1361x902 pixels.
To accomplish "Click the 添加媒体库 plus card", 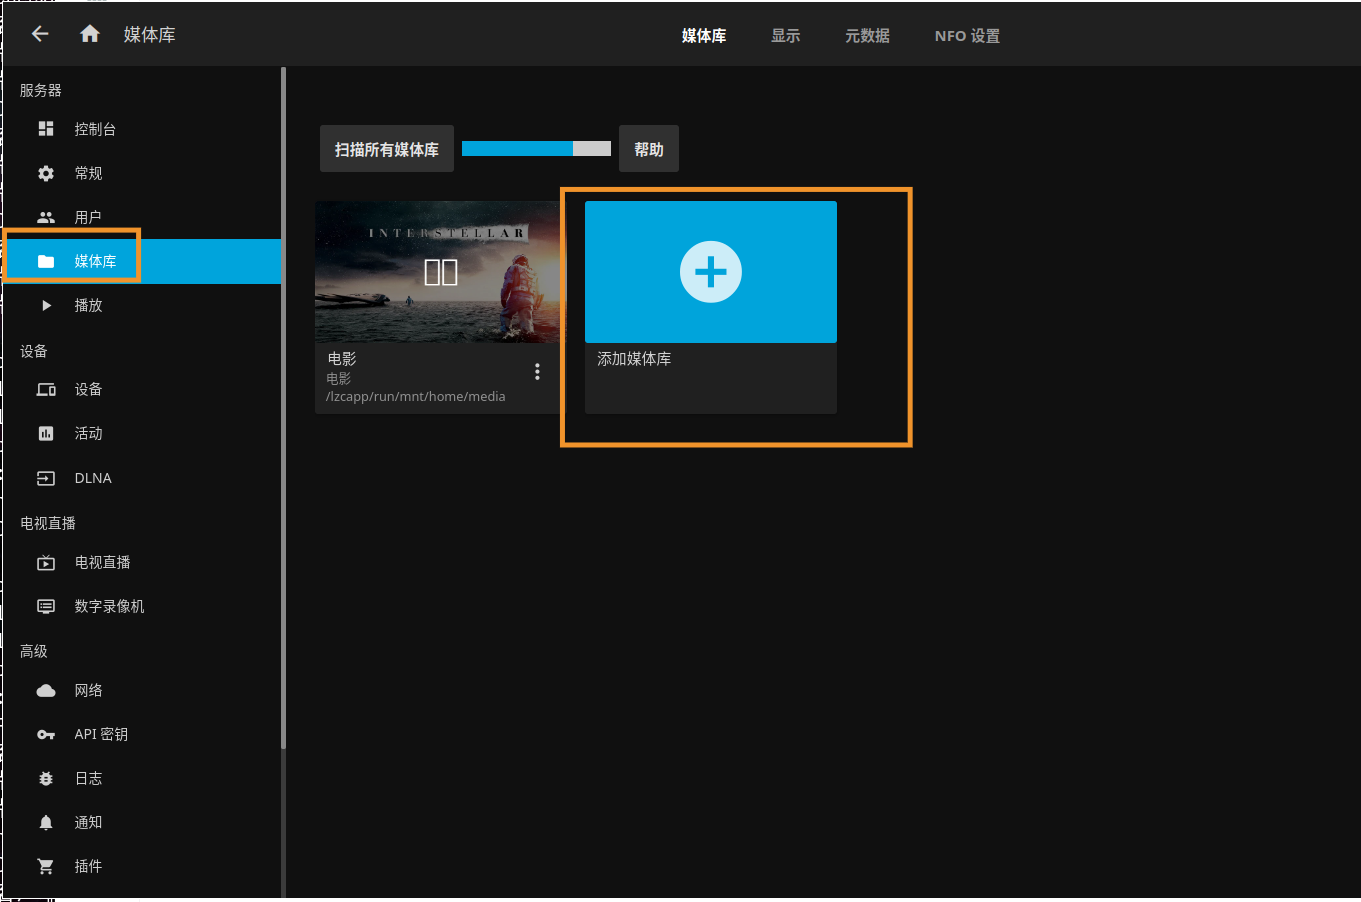I will pos(711,272).
